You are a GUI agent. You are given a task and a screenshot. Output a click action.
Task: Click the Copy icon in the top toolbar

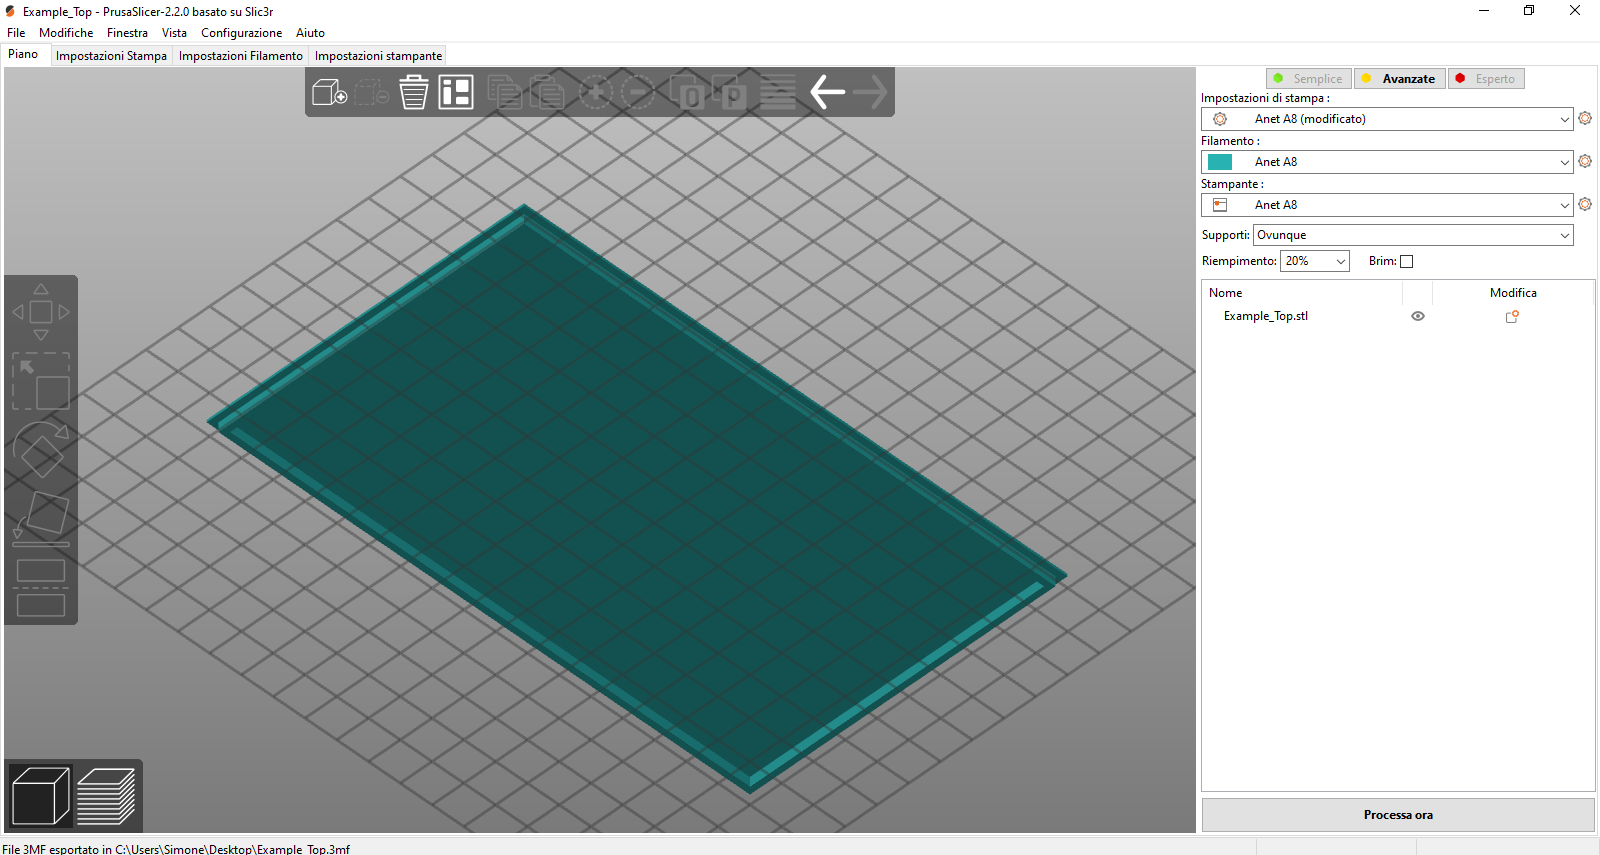click(x=504, y=92)
